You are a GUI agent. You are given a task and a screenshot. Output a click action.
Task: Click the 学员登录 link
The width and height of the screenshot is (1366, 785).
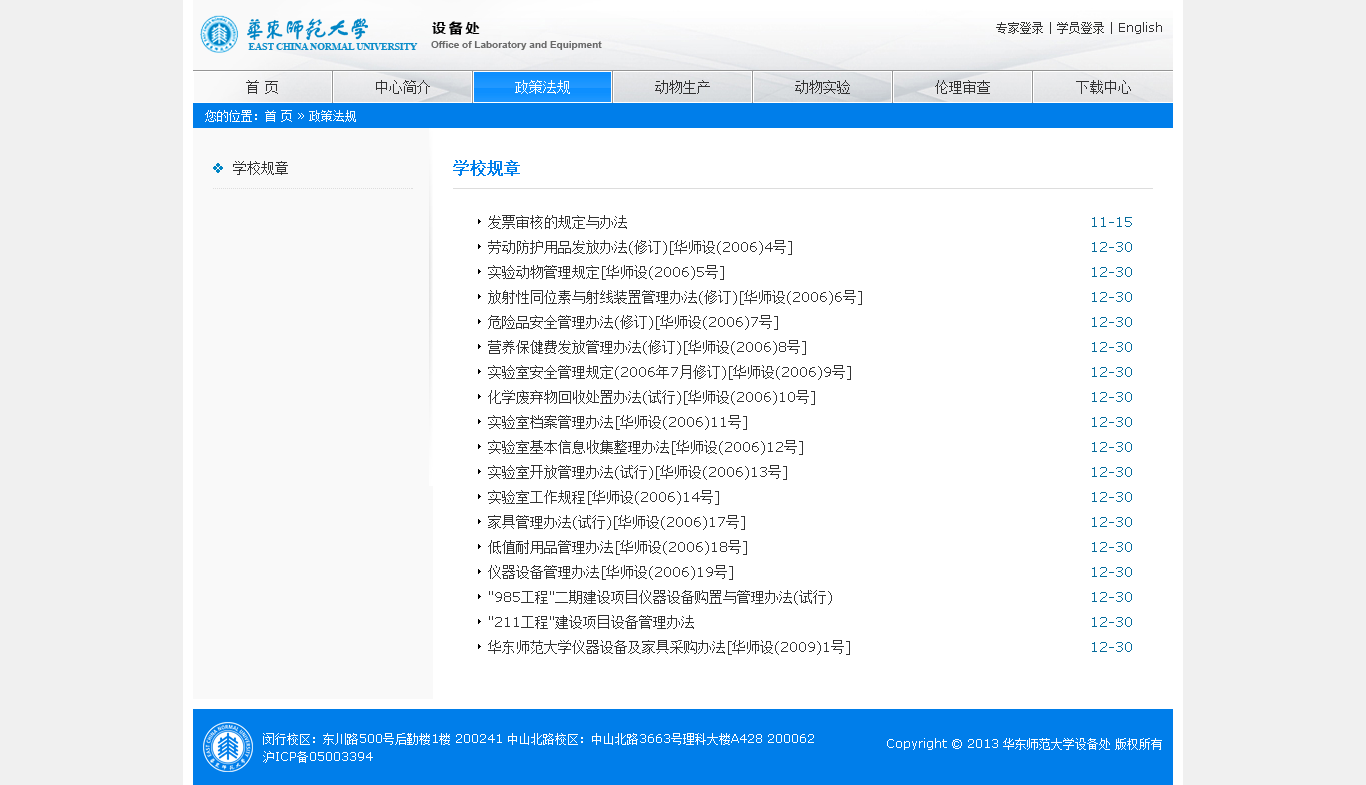(1080, 28)
